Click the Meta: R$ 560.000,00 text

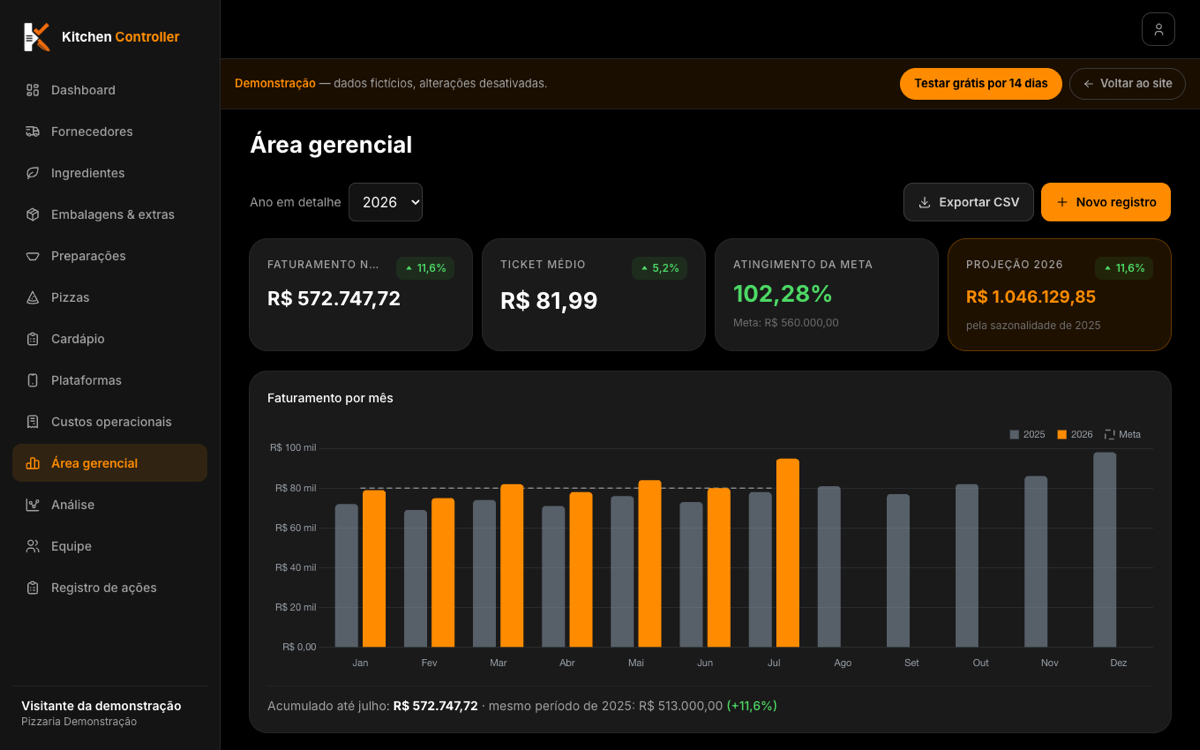click(786, 323)
